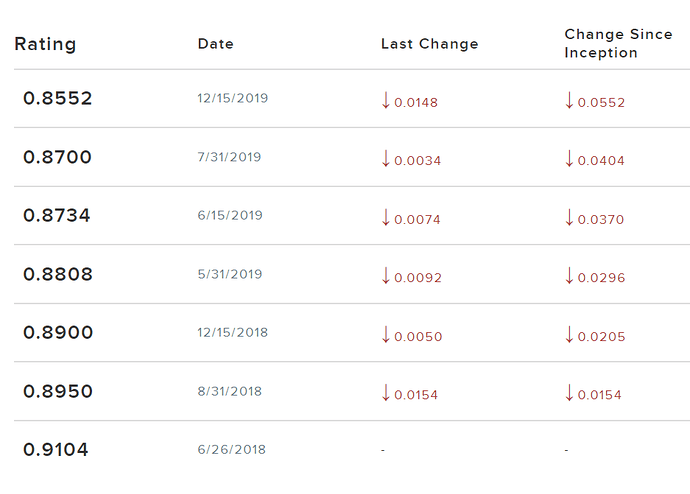Click the date 12/15/2018

click(232, 332)
